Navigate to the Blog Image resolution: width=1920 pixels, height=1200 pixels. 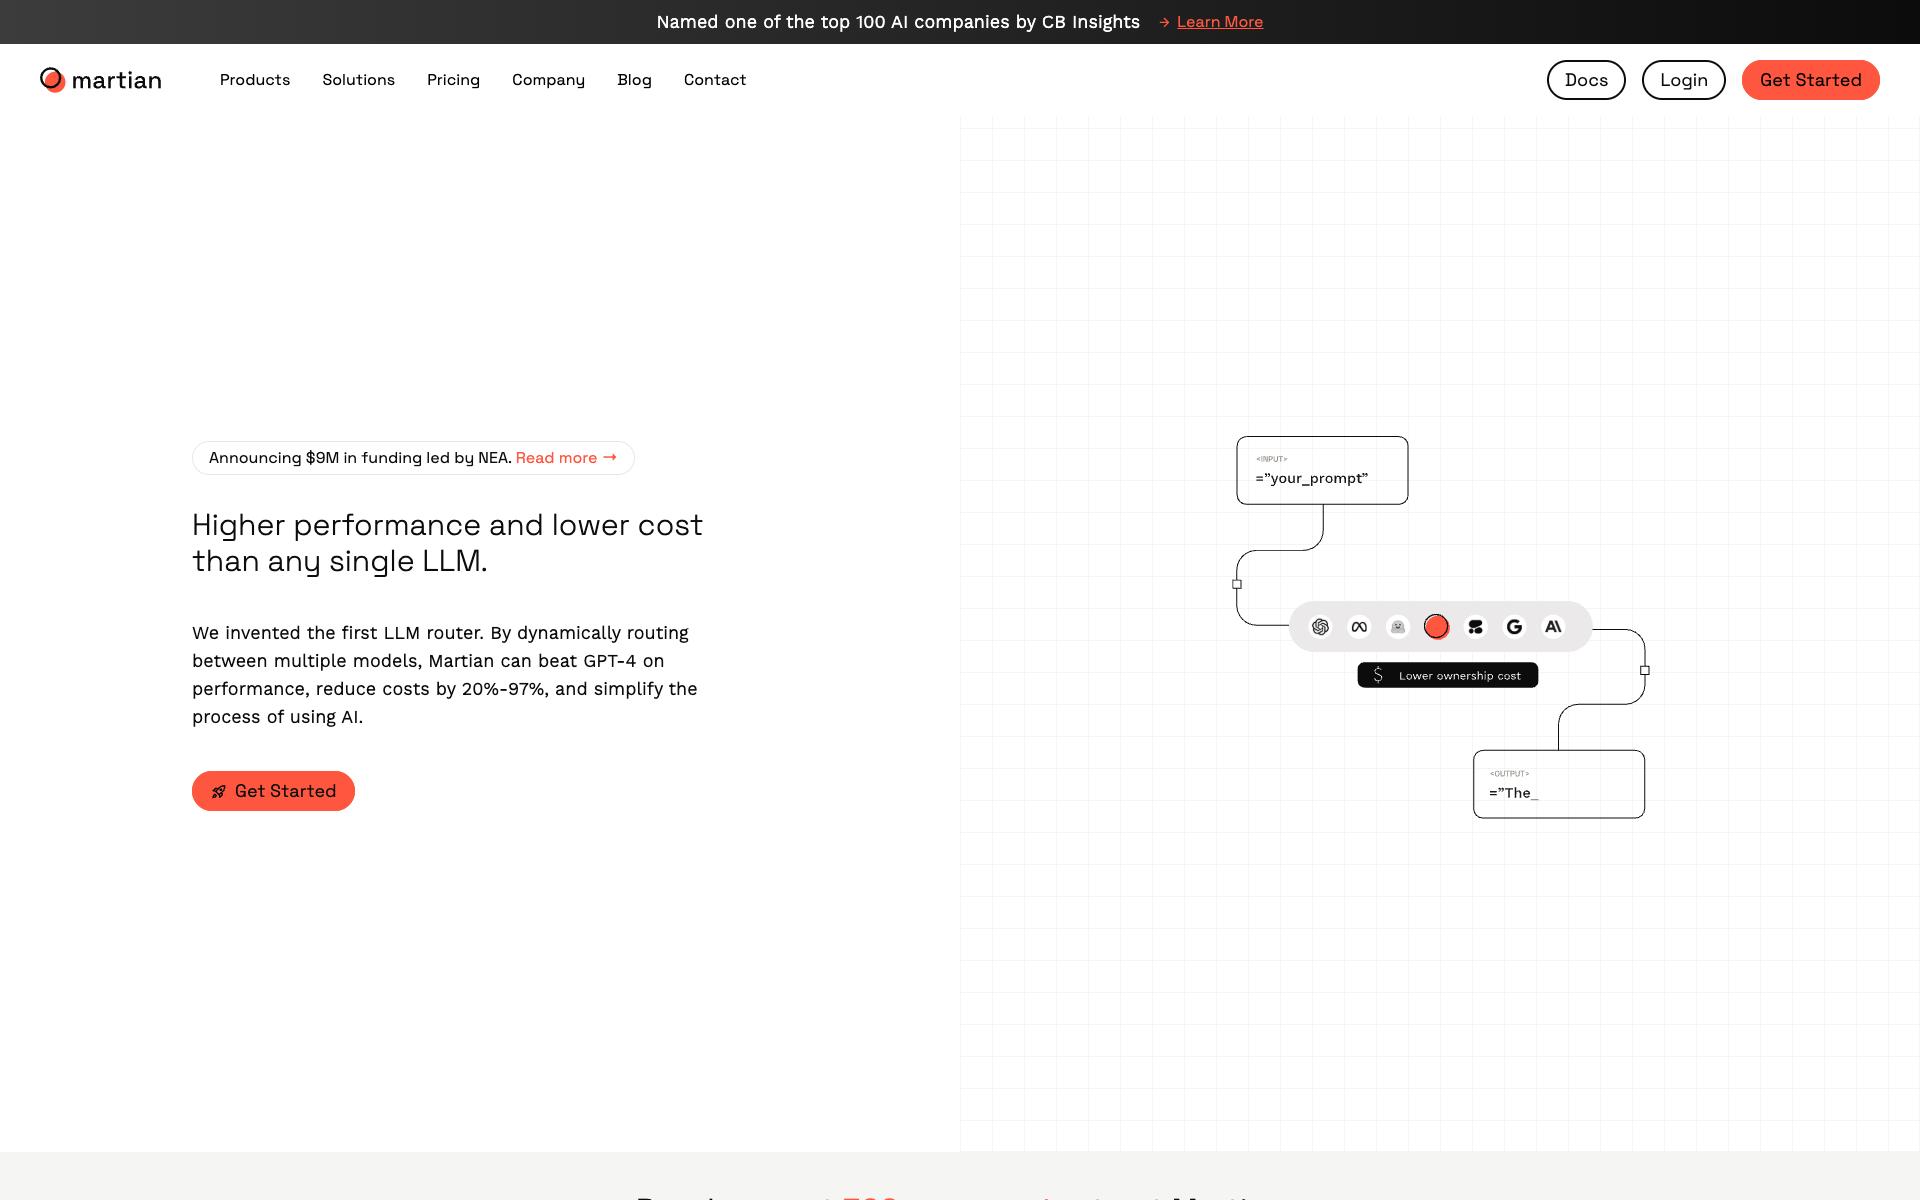pyautogui.click(x=634, y=80)
